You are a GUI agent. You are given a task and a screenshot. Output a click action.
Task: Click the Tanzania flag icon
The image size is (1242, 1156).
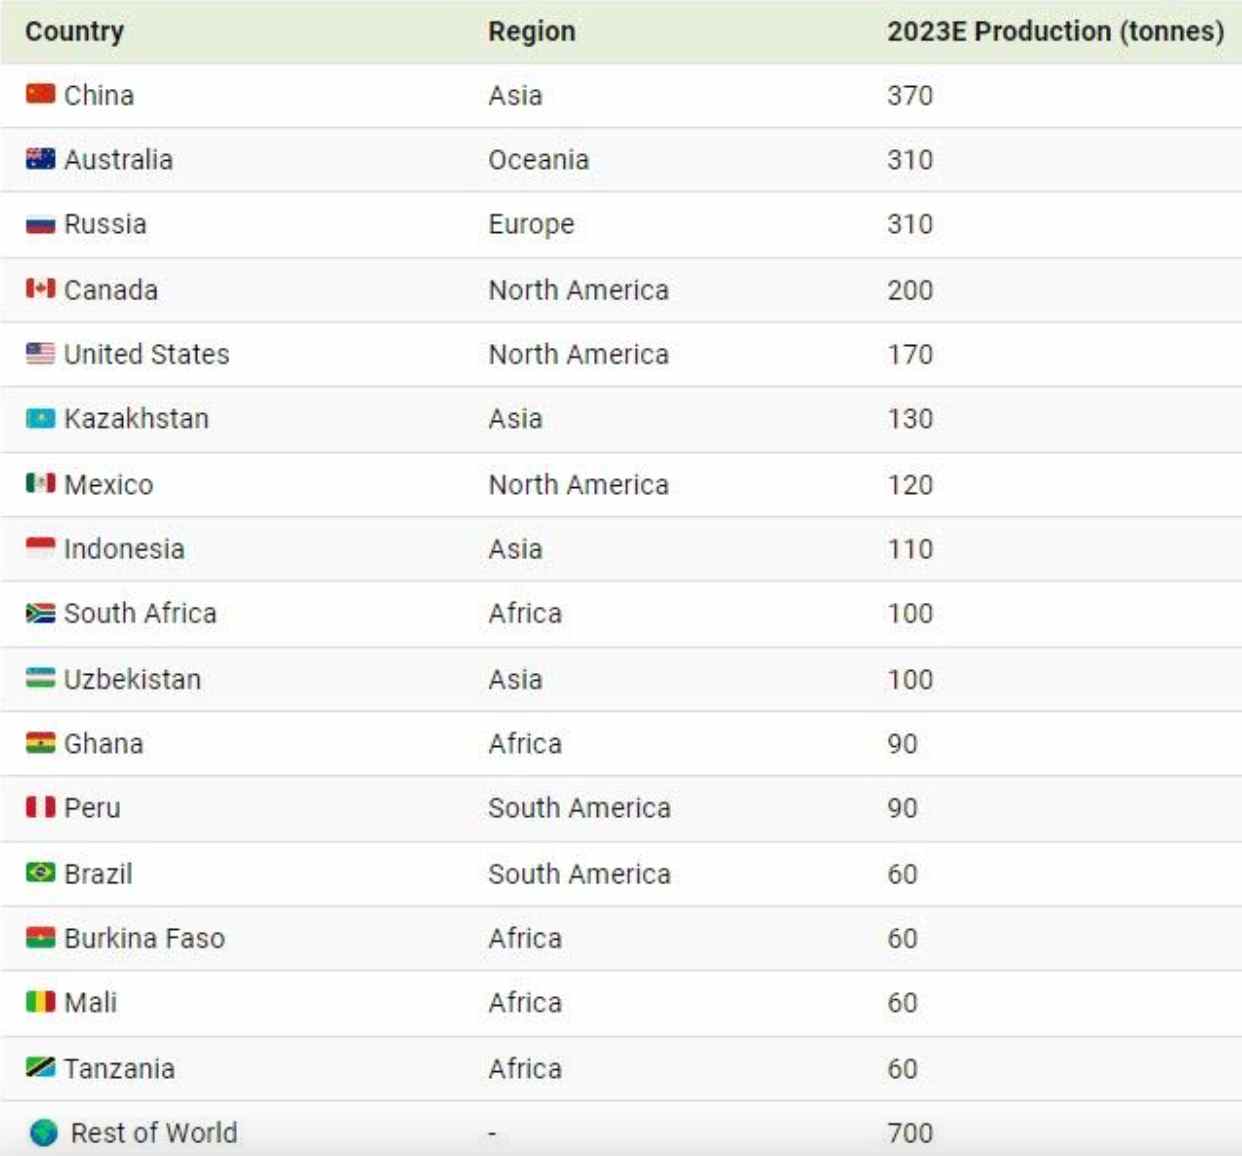point(40,1067)
